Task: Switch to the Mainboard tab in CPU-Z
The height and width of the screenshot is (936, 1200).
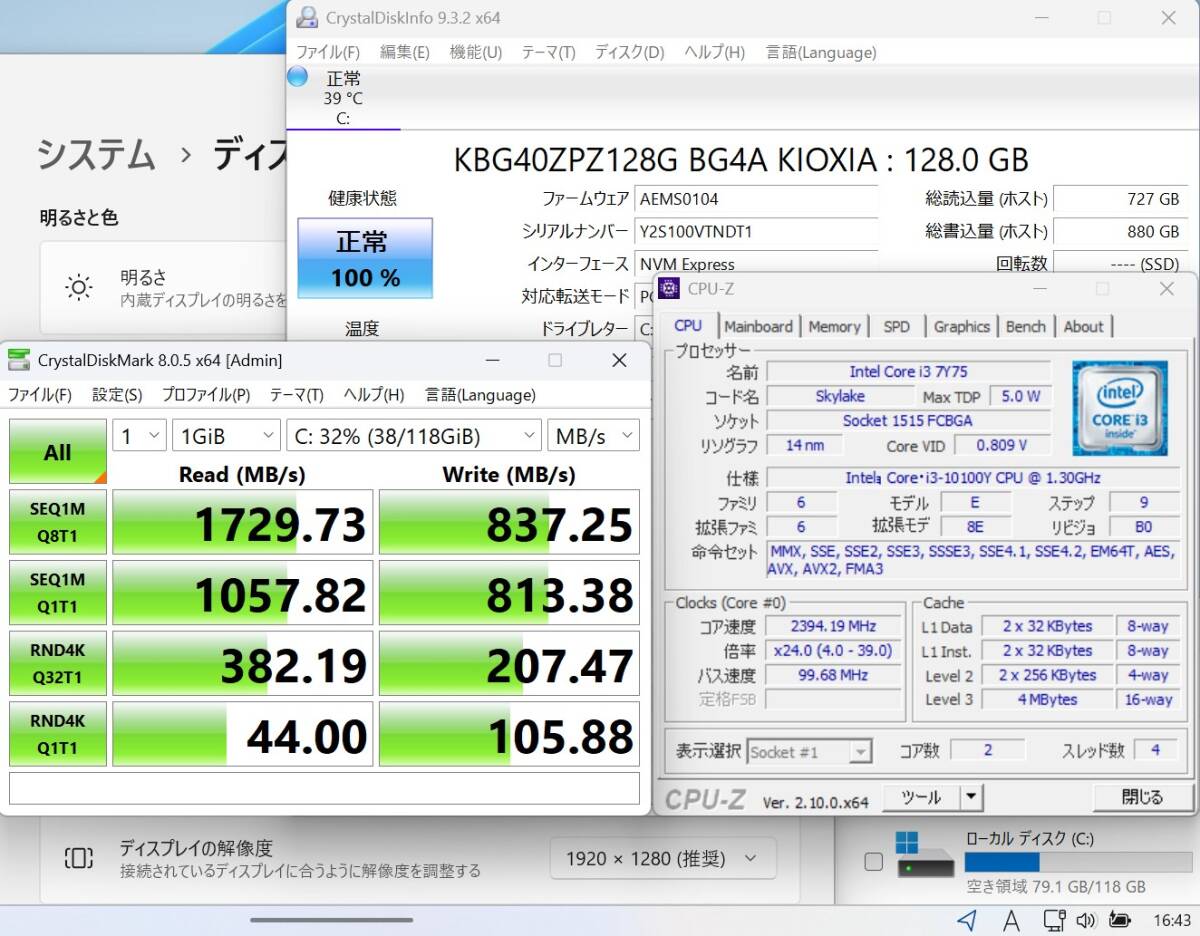Action: tap(759, 326)
